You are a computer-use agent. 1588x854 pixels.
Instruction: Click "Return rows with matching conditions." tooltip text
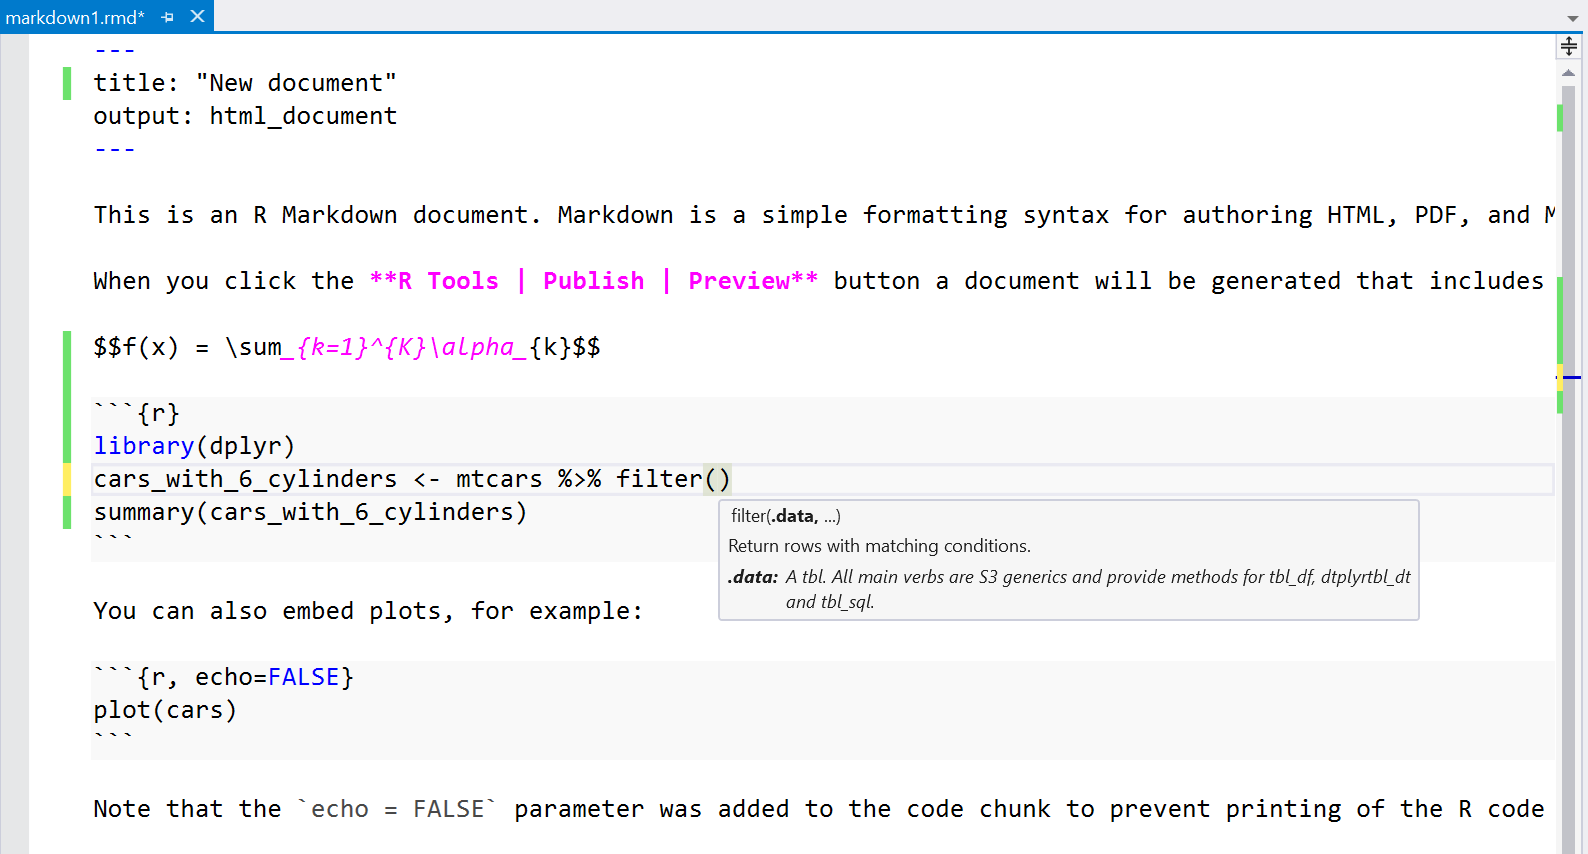click(879, 546)
